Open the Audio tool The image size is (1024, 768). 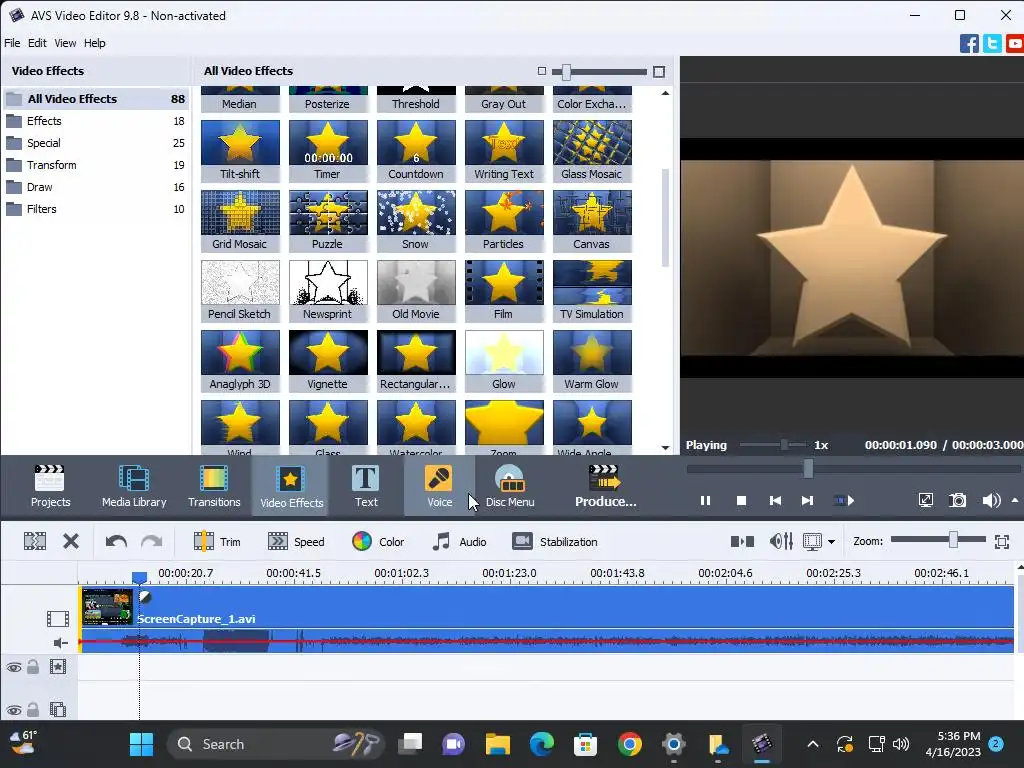point(459,541)
